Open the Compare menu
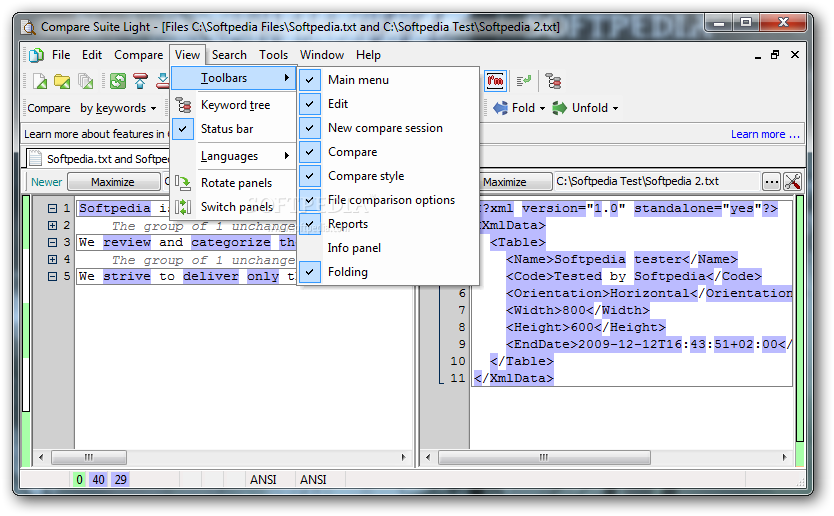 point(138,55)
